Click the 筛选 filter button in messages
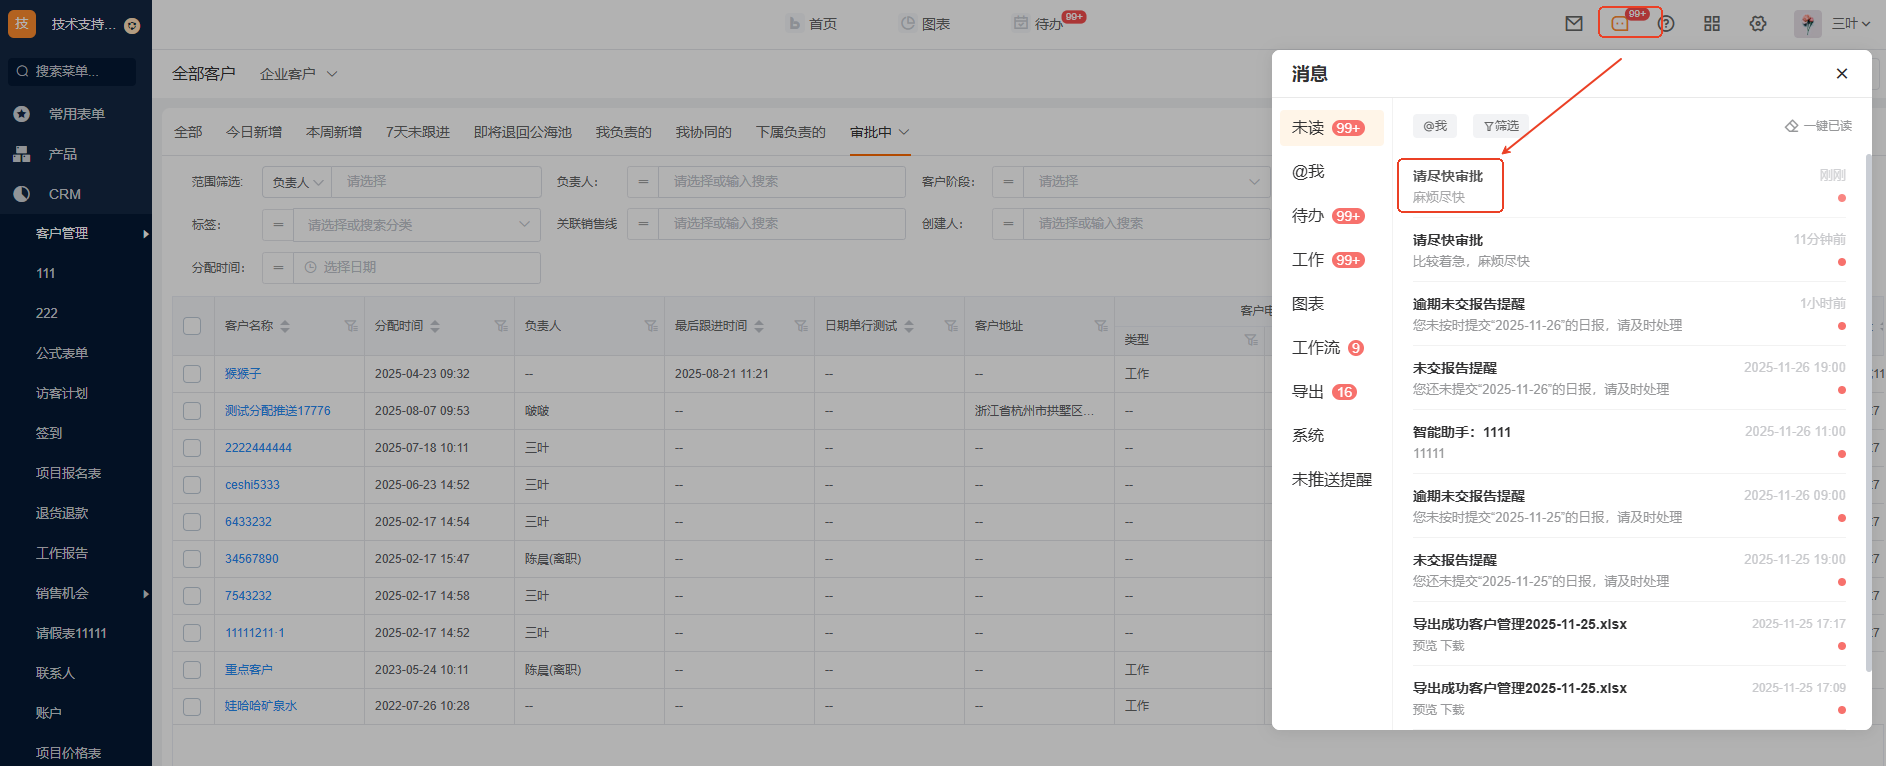The image size is (1886, 766). (x=1501, y=126)
